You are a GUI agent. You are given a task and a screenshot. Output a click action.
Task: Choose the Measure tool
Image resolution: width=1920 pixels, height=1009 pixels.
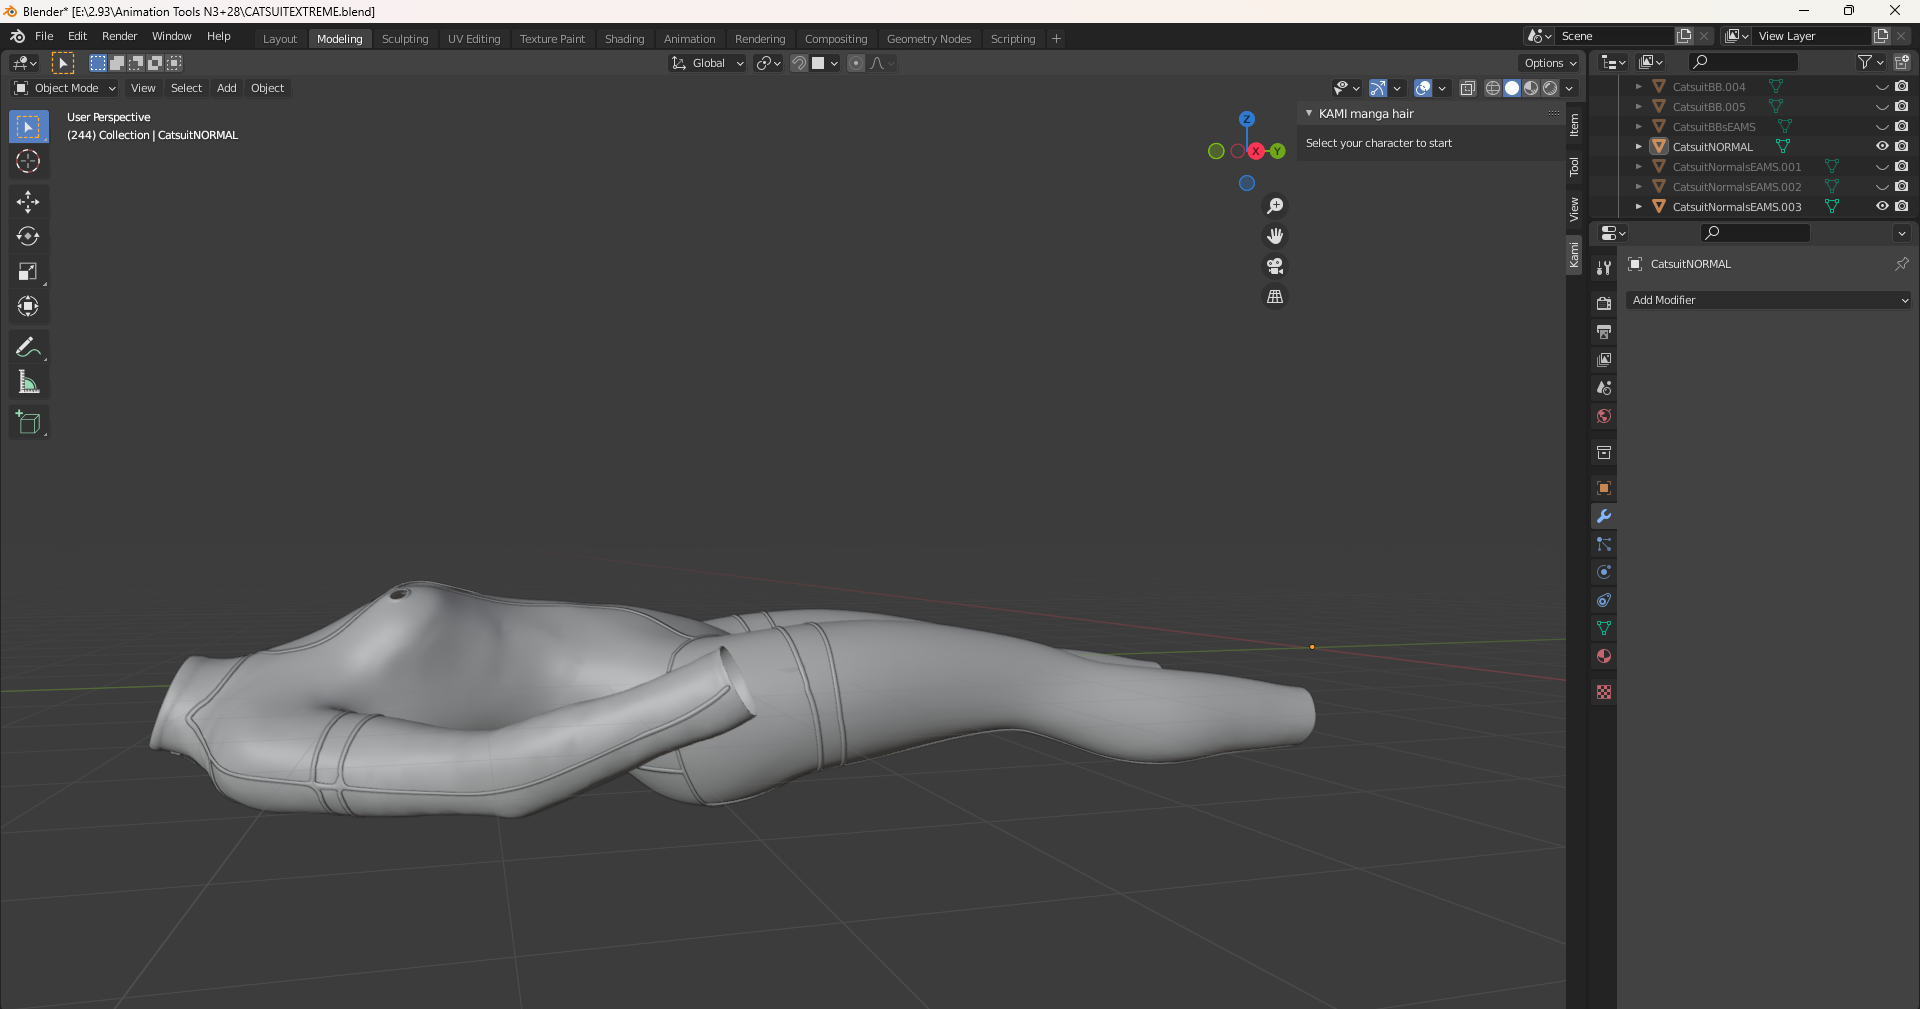click(28, 382)
